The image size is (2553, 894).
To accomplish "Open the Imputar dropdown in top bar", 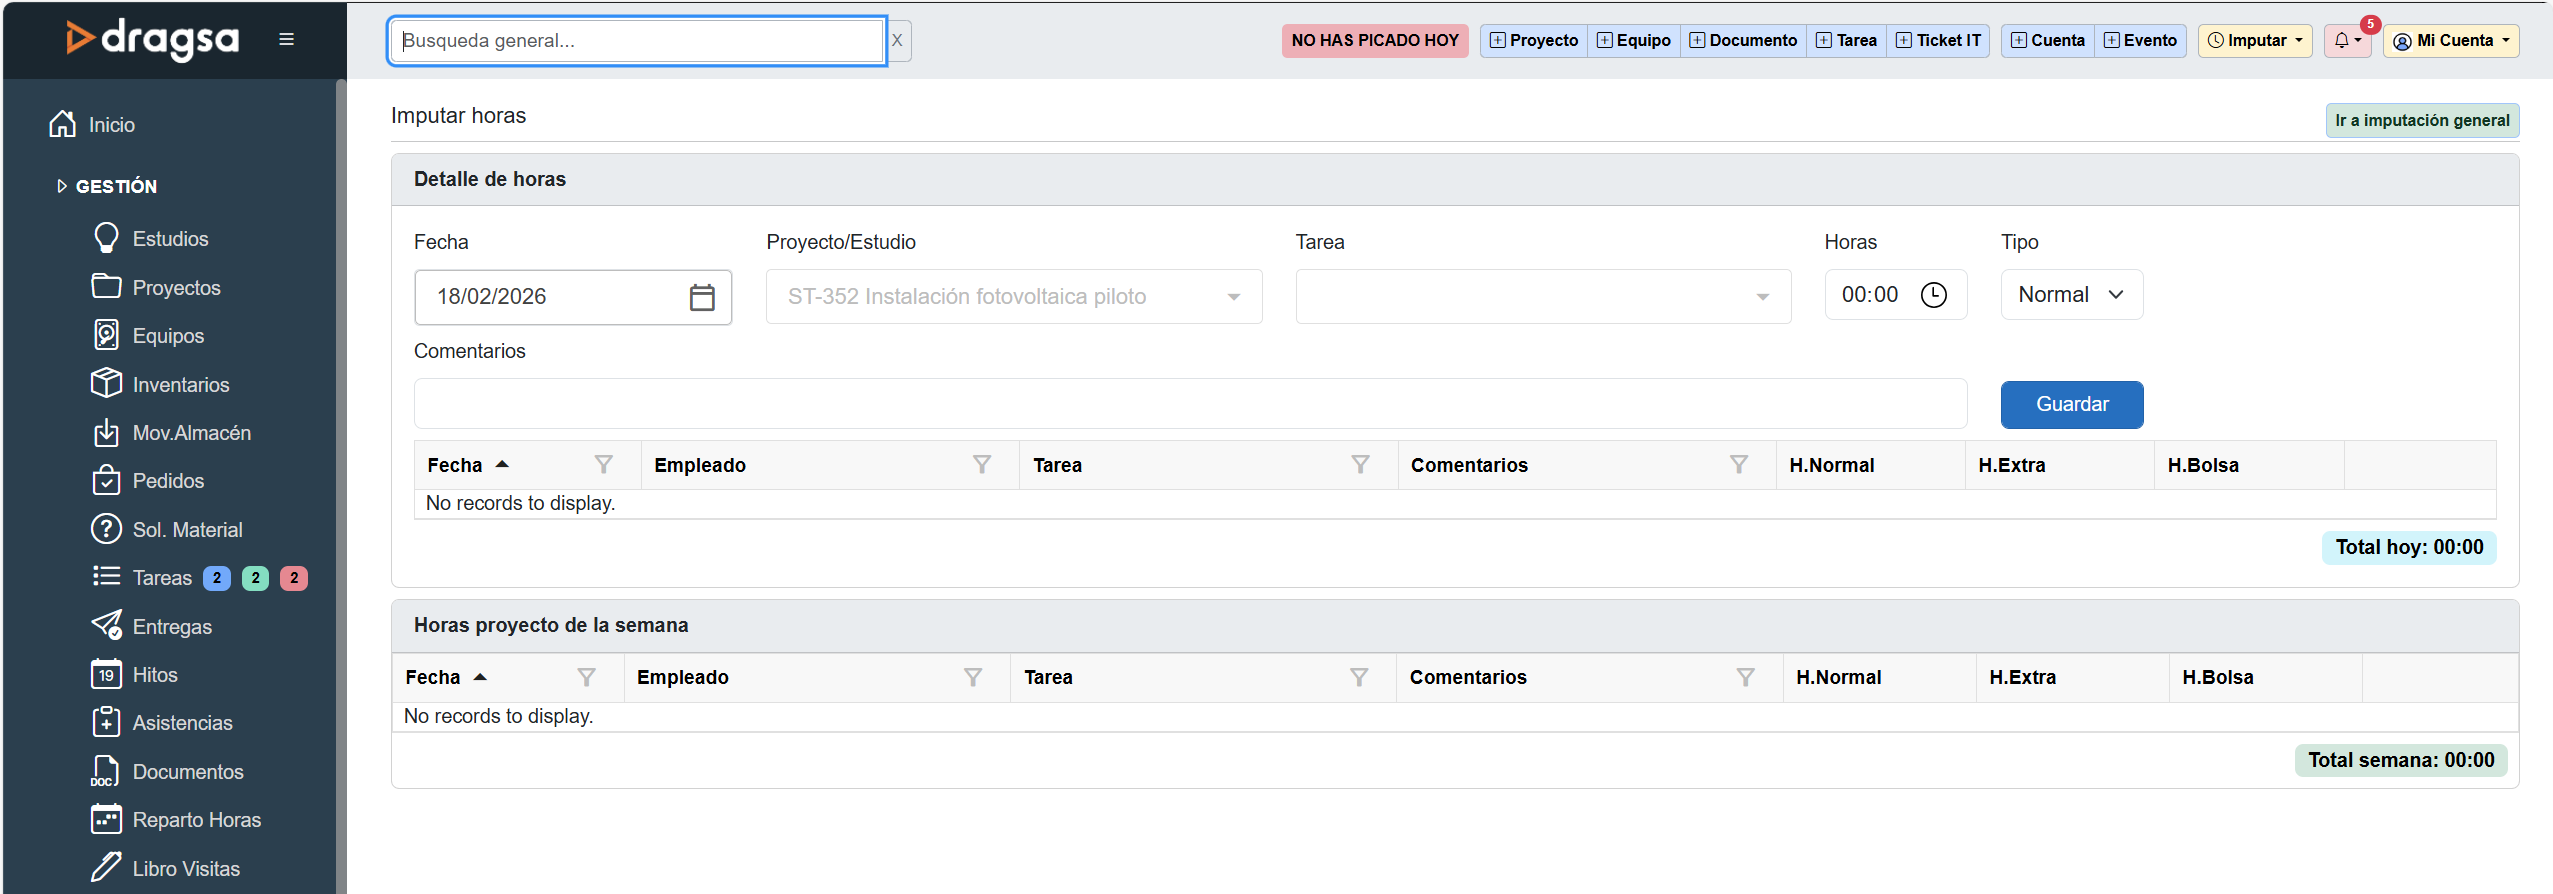I will (x=2254, y=41).
